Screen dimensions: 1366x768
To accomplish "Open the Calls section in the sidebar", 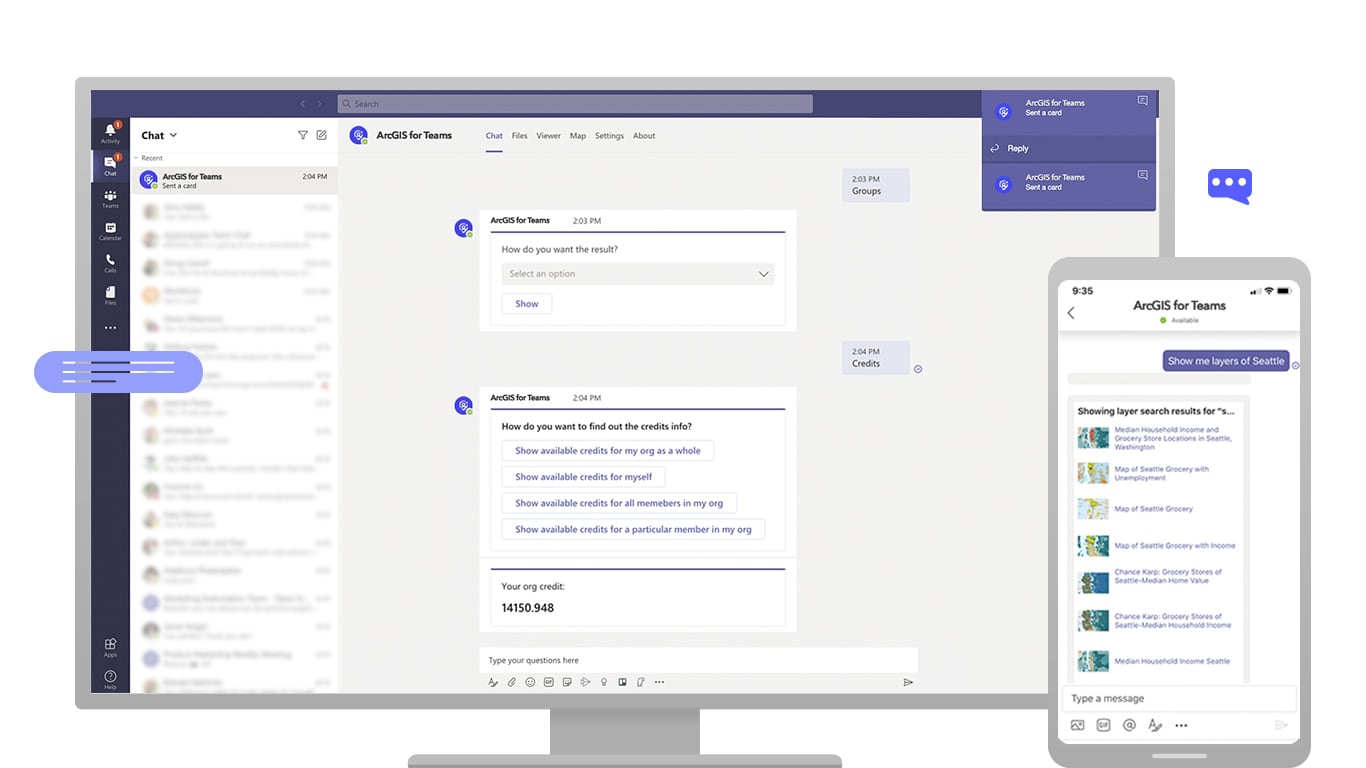I will click(x=110, y=263).
